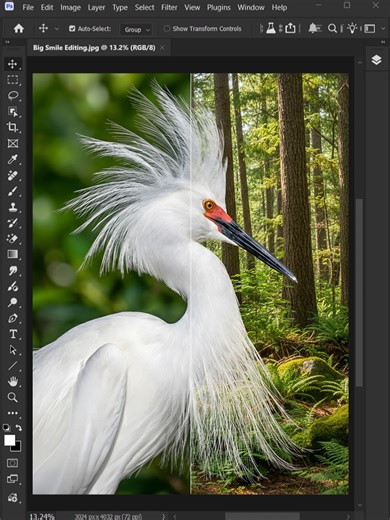This screenshot has width=390, height=520.
Task: Click the generative AI tool at toolbar bottom
Action: coord(13,498)
